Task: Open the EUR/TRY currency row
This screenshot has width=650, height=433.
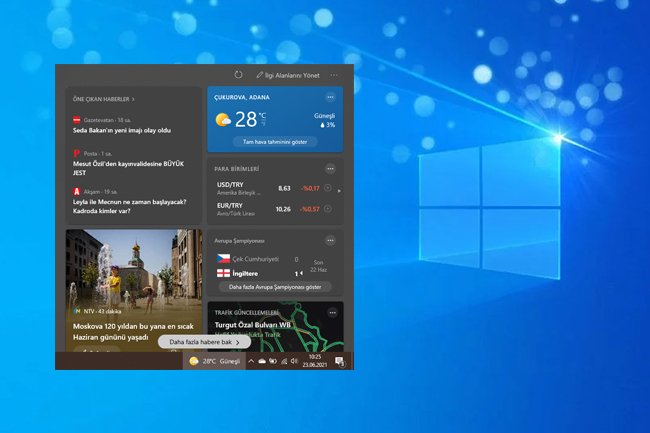Action: tap(274, 209)
